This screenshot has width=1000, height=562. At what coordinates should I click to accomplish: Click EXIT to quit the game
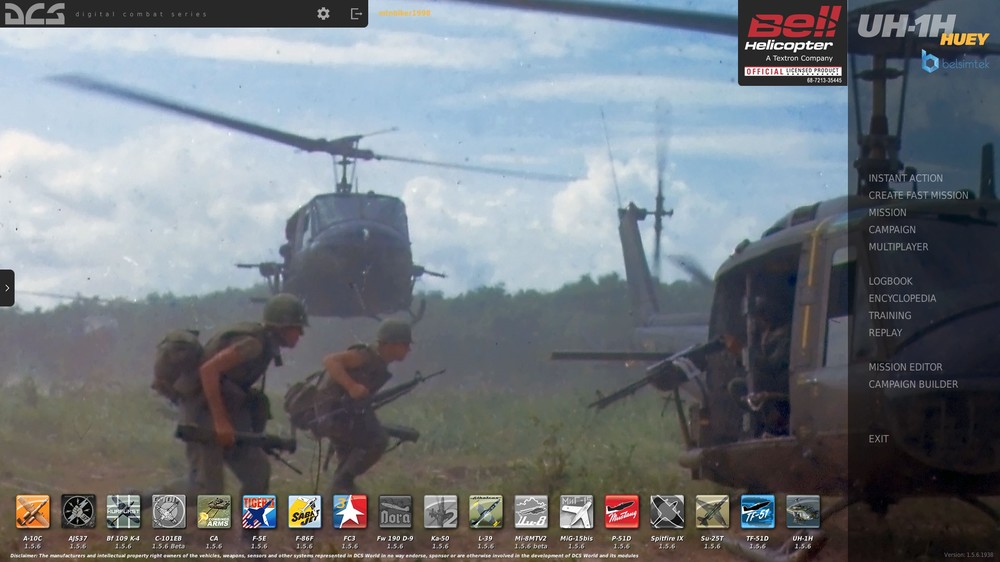tap(878, 439)
